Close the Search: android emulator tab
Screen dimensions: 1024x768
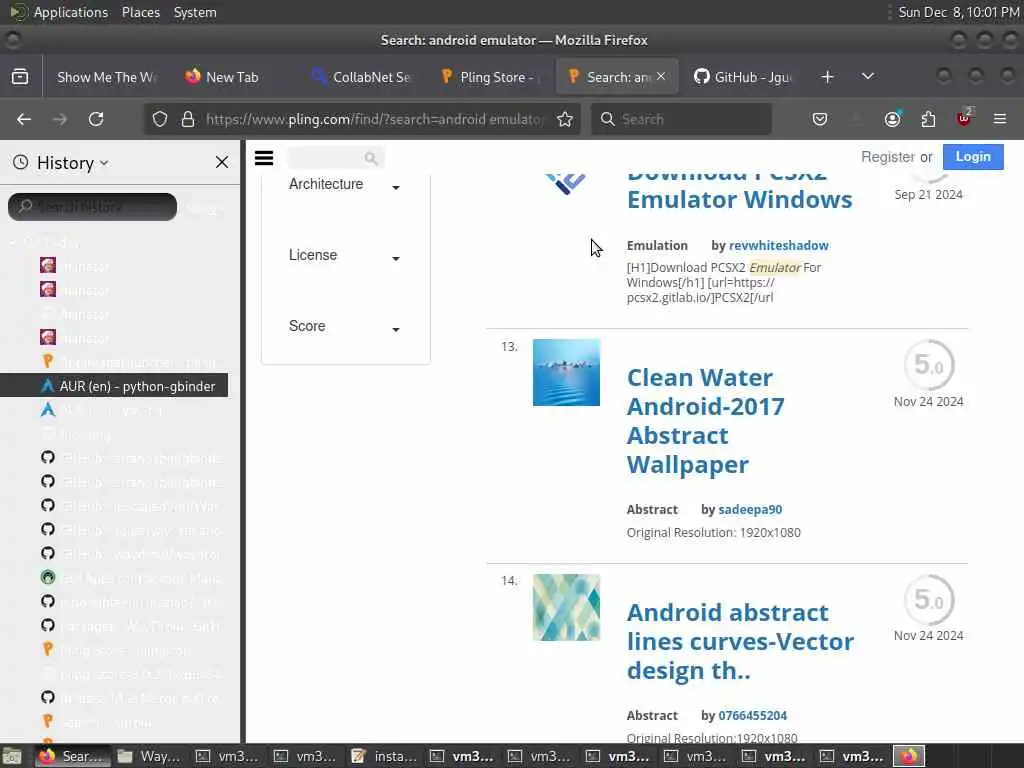661,76
